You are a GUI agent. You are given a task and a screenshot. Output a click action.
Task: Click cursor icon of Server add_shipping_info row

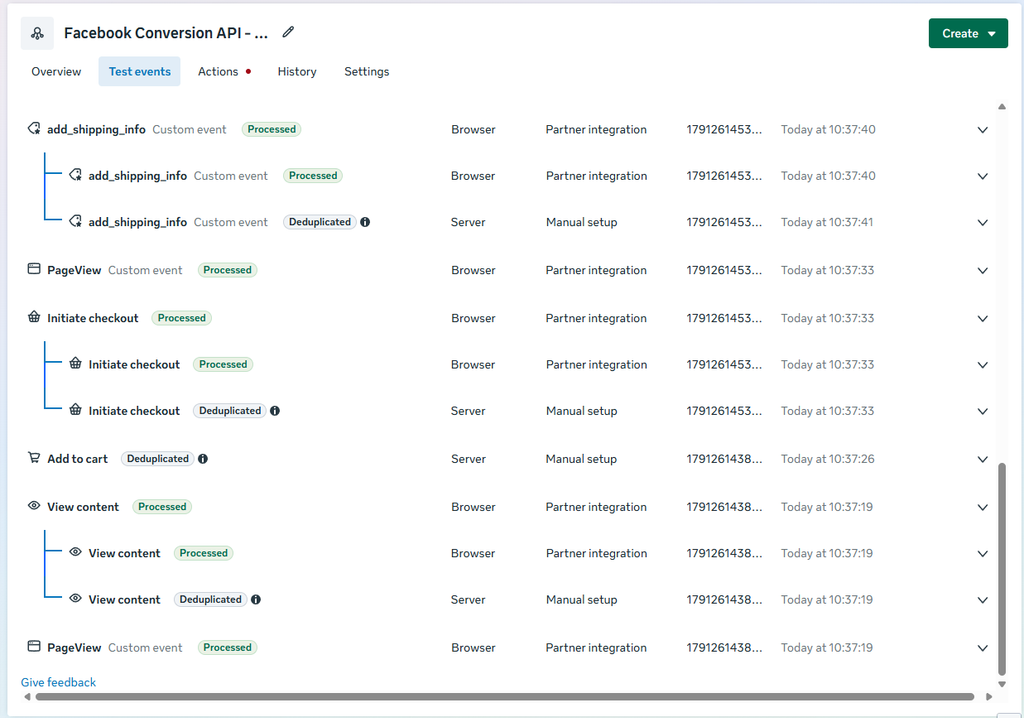pos(76,221)
